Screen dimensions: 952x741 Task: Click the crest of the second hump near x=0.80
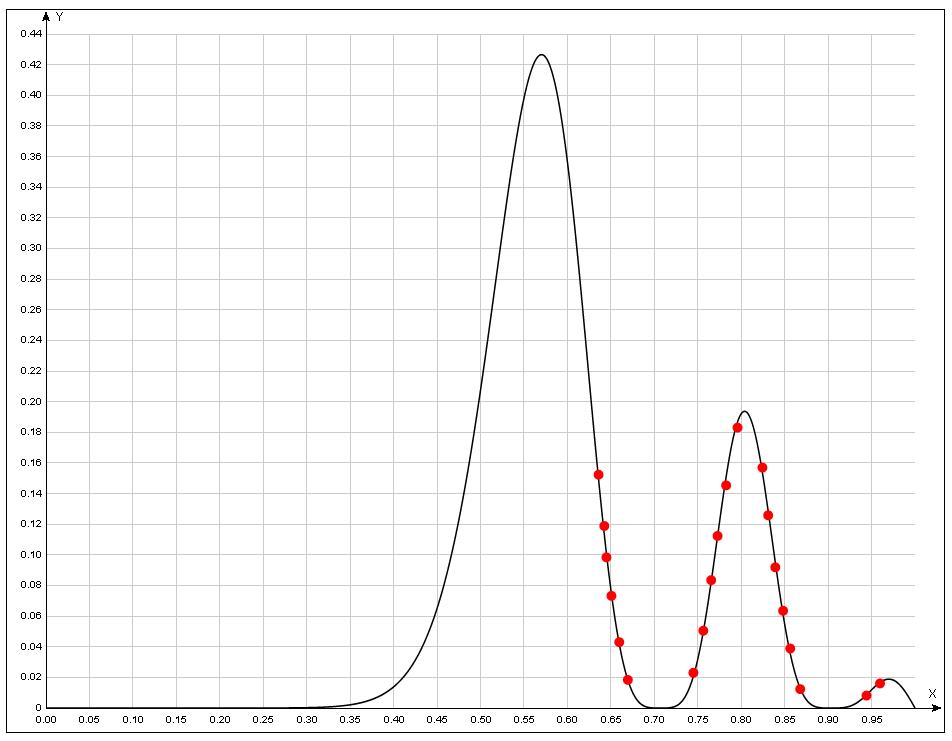744,411
